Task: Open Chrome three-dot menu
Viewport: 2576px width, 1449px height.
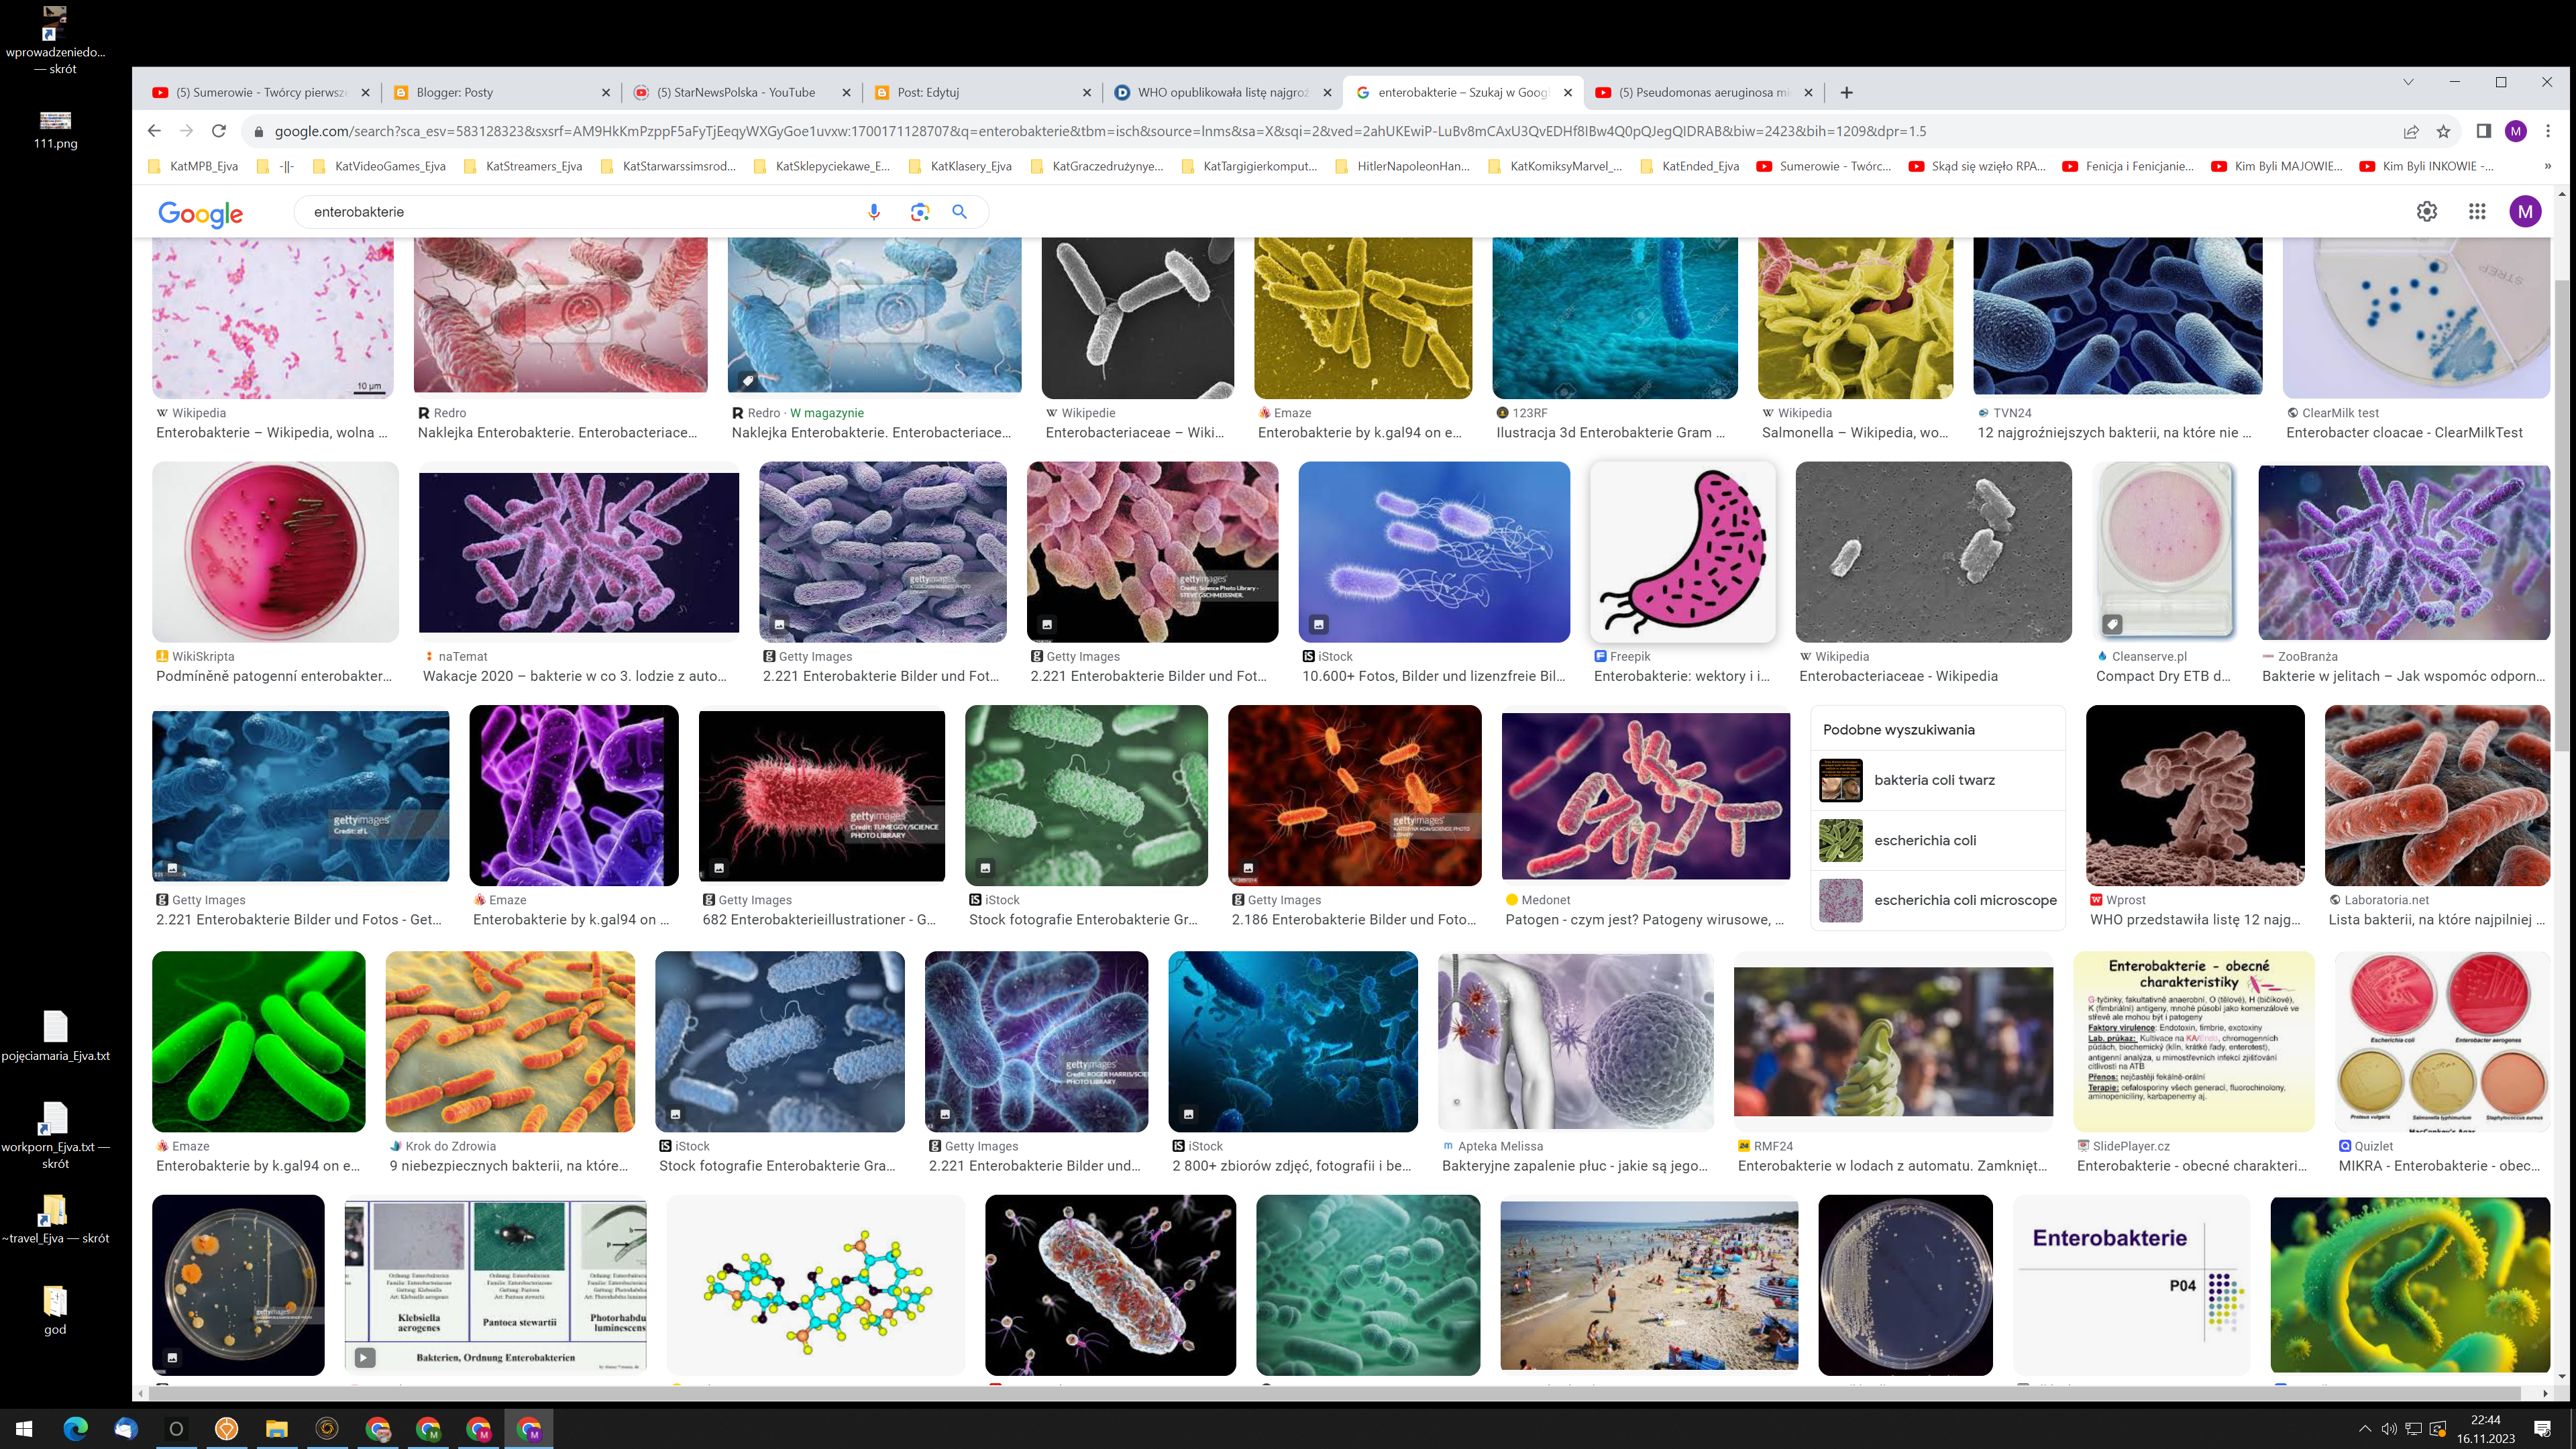Action: (x=2548, y=131)
